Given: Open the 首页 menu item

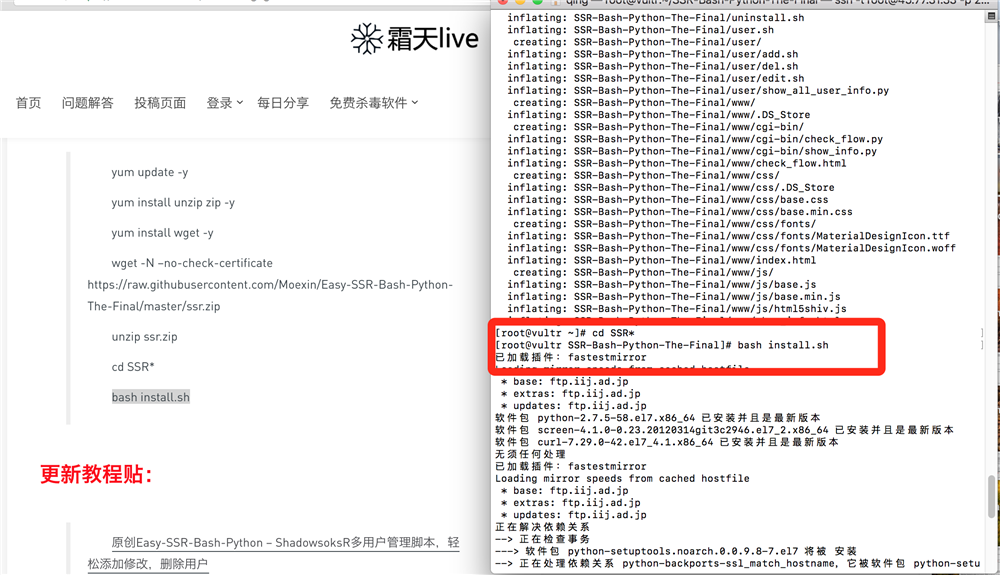Looking at the screenshot, I should point(28,103).
